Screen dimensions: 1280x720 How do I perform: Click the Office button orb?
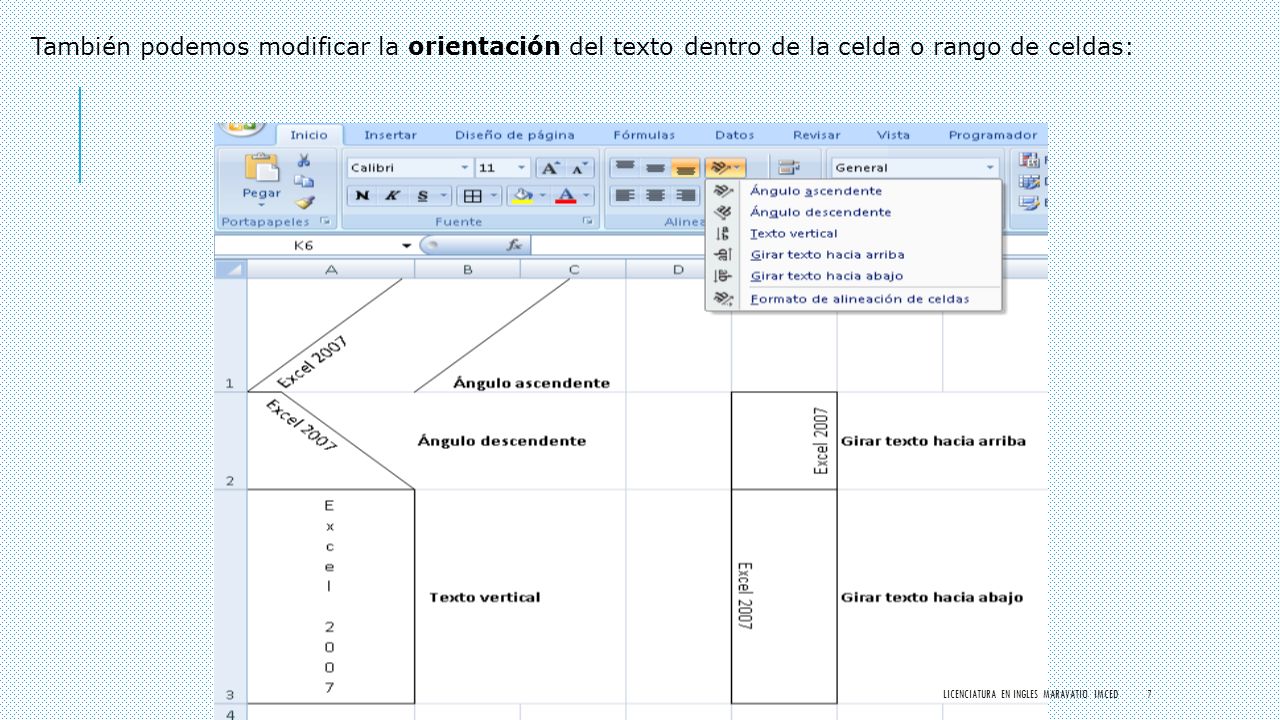(241, 128)
